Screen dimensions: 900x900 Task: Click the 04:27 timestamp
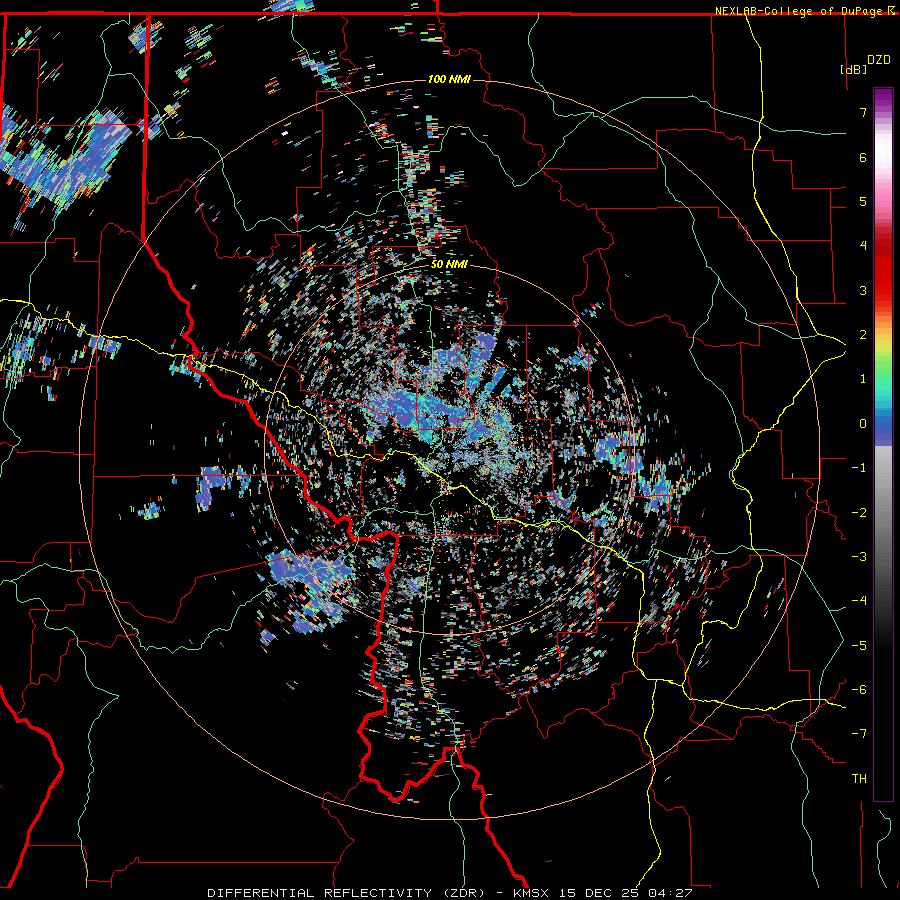click(669, 893)
